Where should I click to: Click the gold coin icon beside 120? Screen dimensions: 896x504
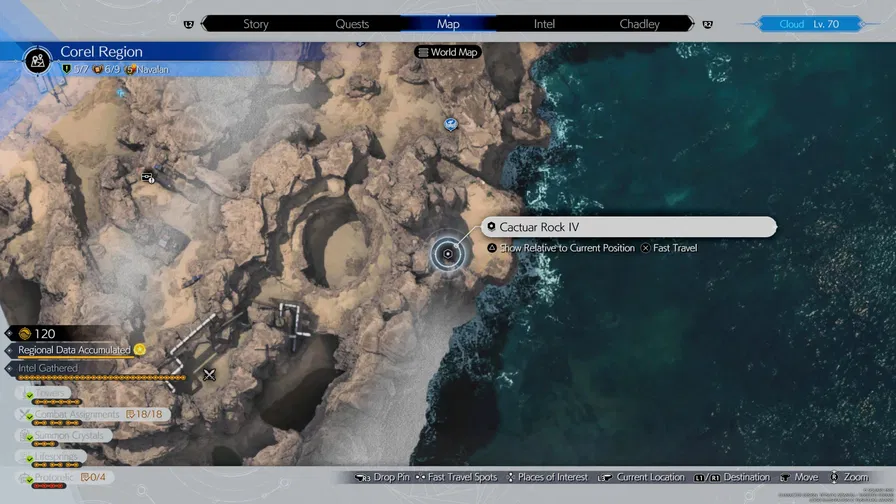23,333
